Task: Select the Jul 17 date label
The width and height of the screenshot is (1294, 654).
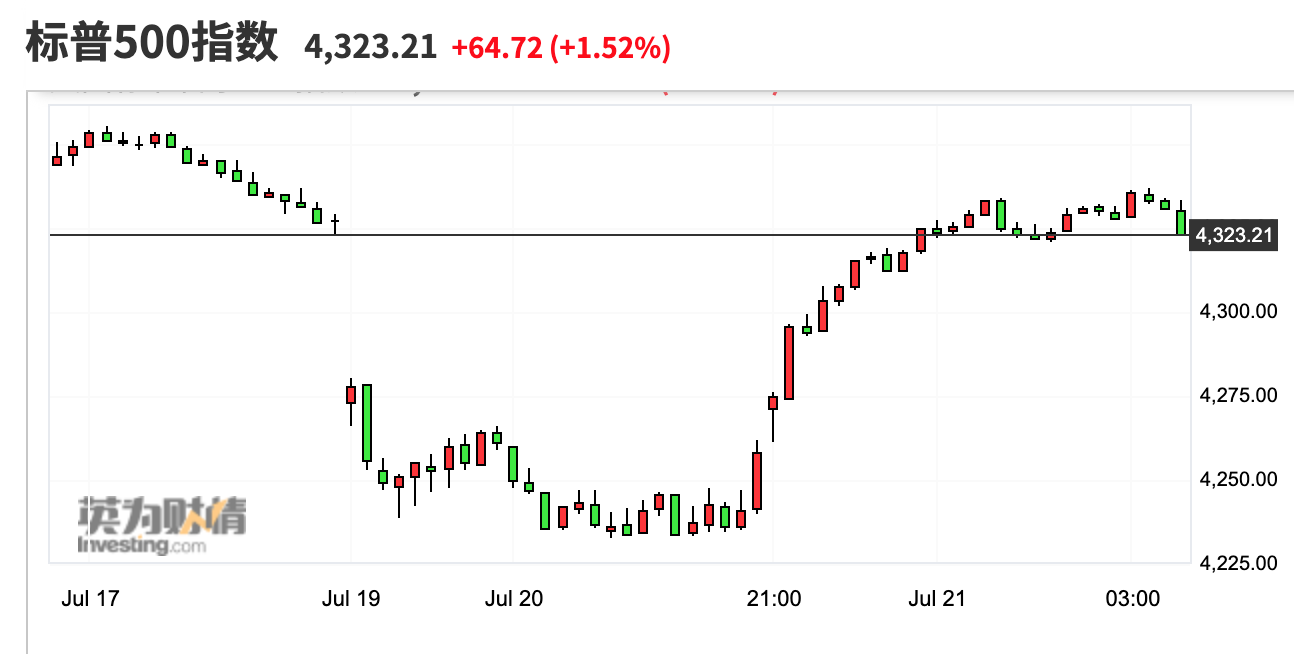Action: pos(89,599)
